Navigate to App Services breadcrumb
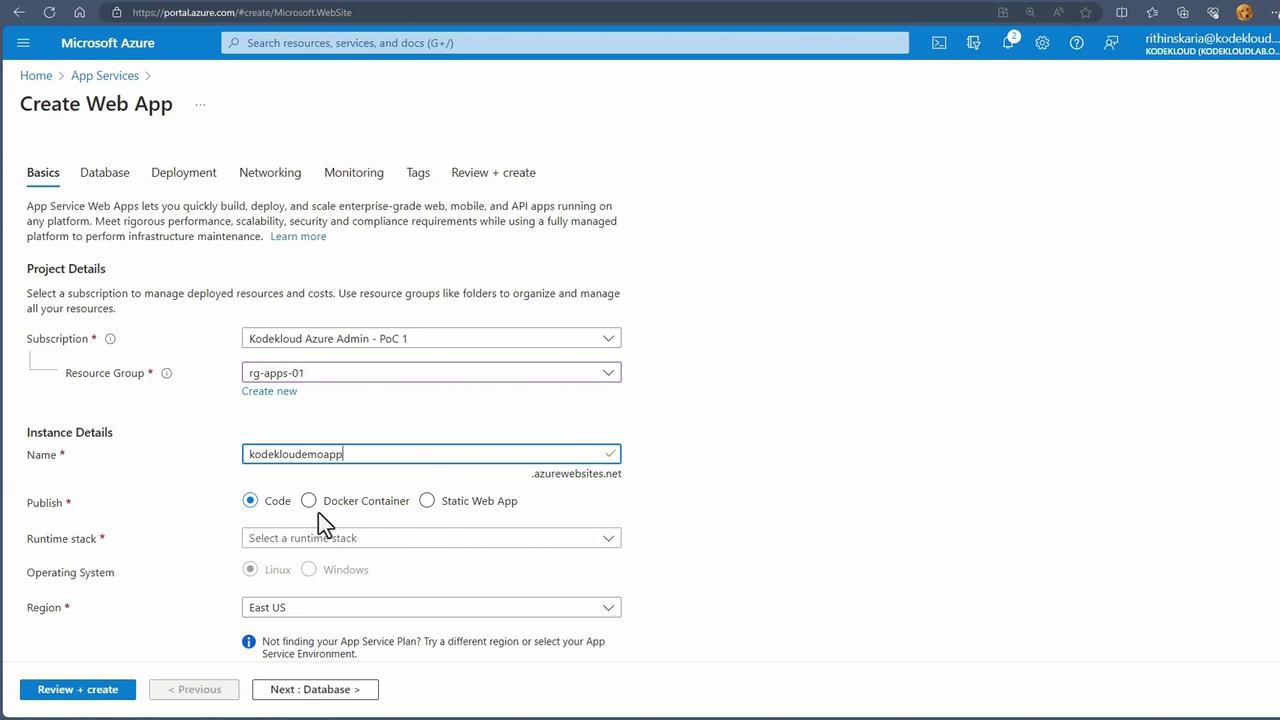 coord(105,76)
